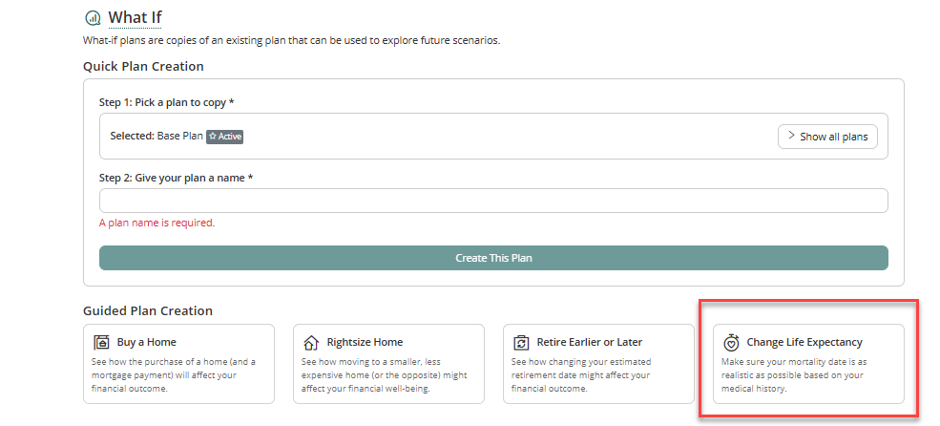The image size is (940, 426).
Task: Choose the Retire Earlier or Later card
Action: point(599,364)
